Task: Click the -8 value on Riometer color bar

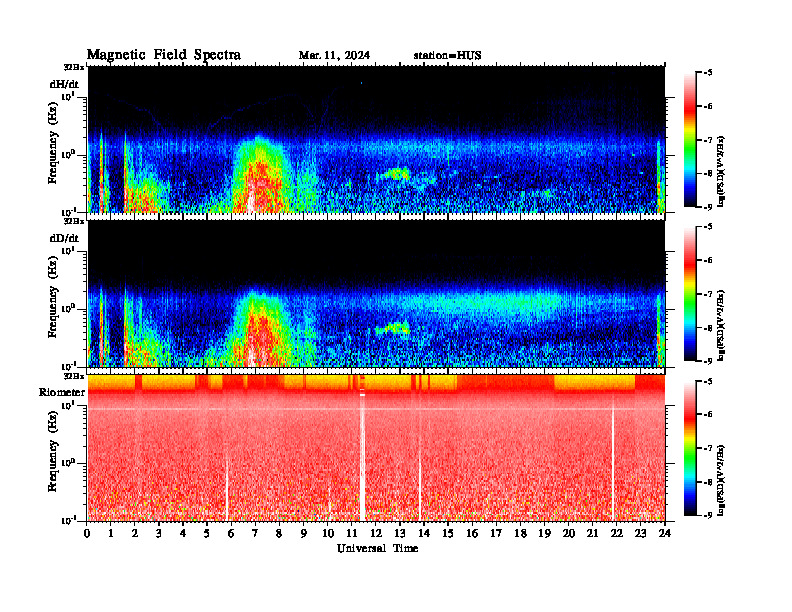Action: coord(708,482)
